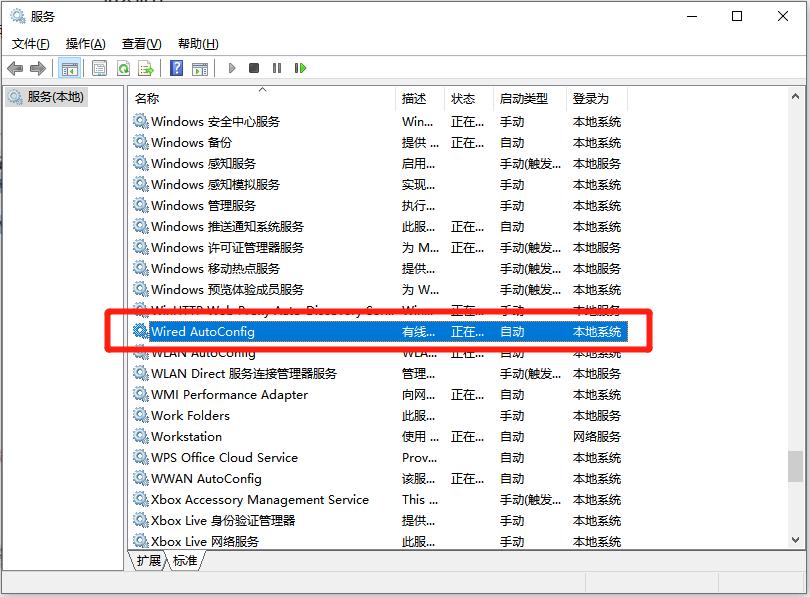Restart the selected service
This screenshot has height=597, width=810.
click(302, 68)
